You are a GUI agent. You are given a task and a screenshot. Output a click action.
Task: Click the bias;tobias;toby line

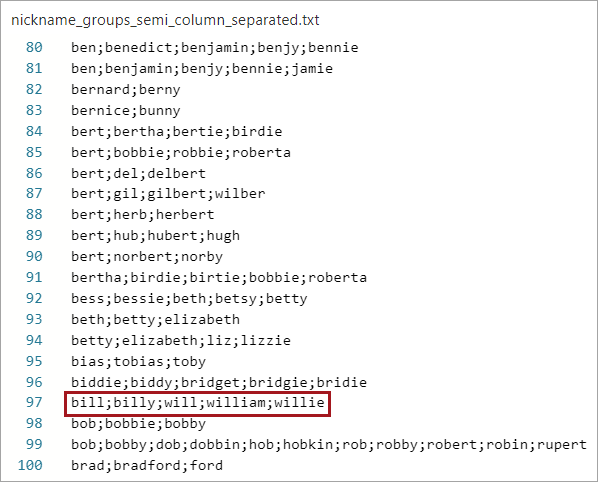coord(138,362)
